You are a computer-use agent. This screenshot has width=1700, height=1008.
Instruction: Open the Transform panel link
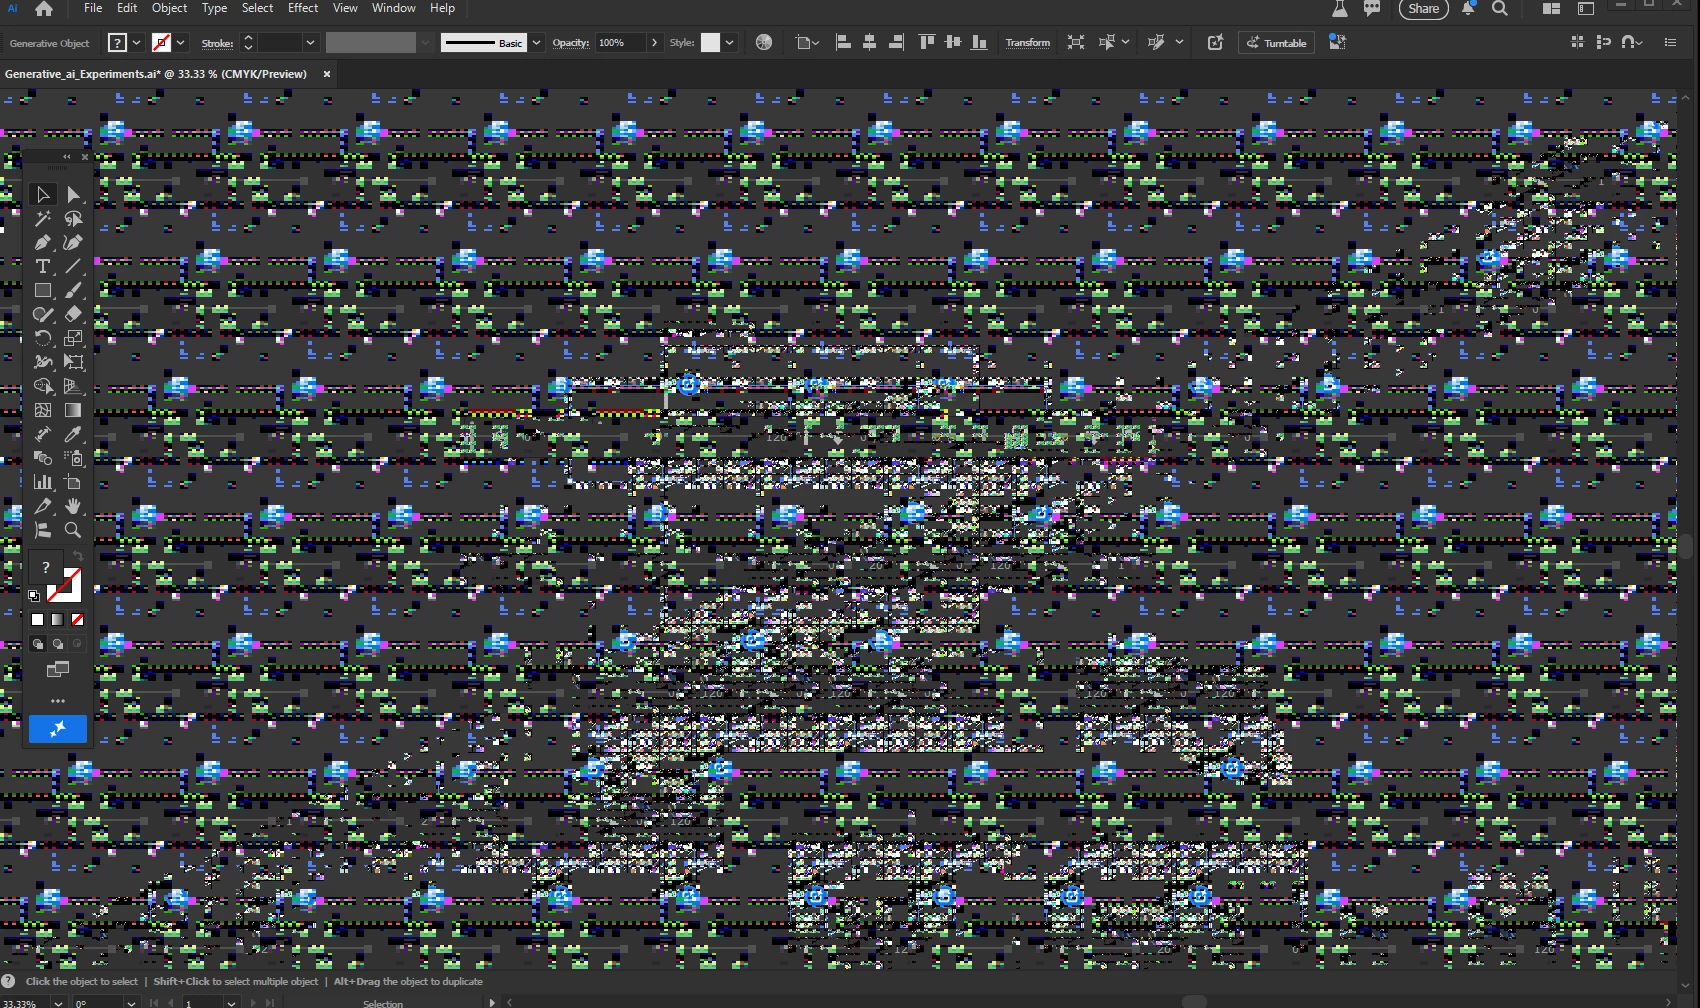click(x=1028, y=43)
